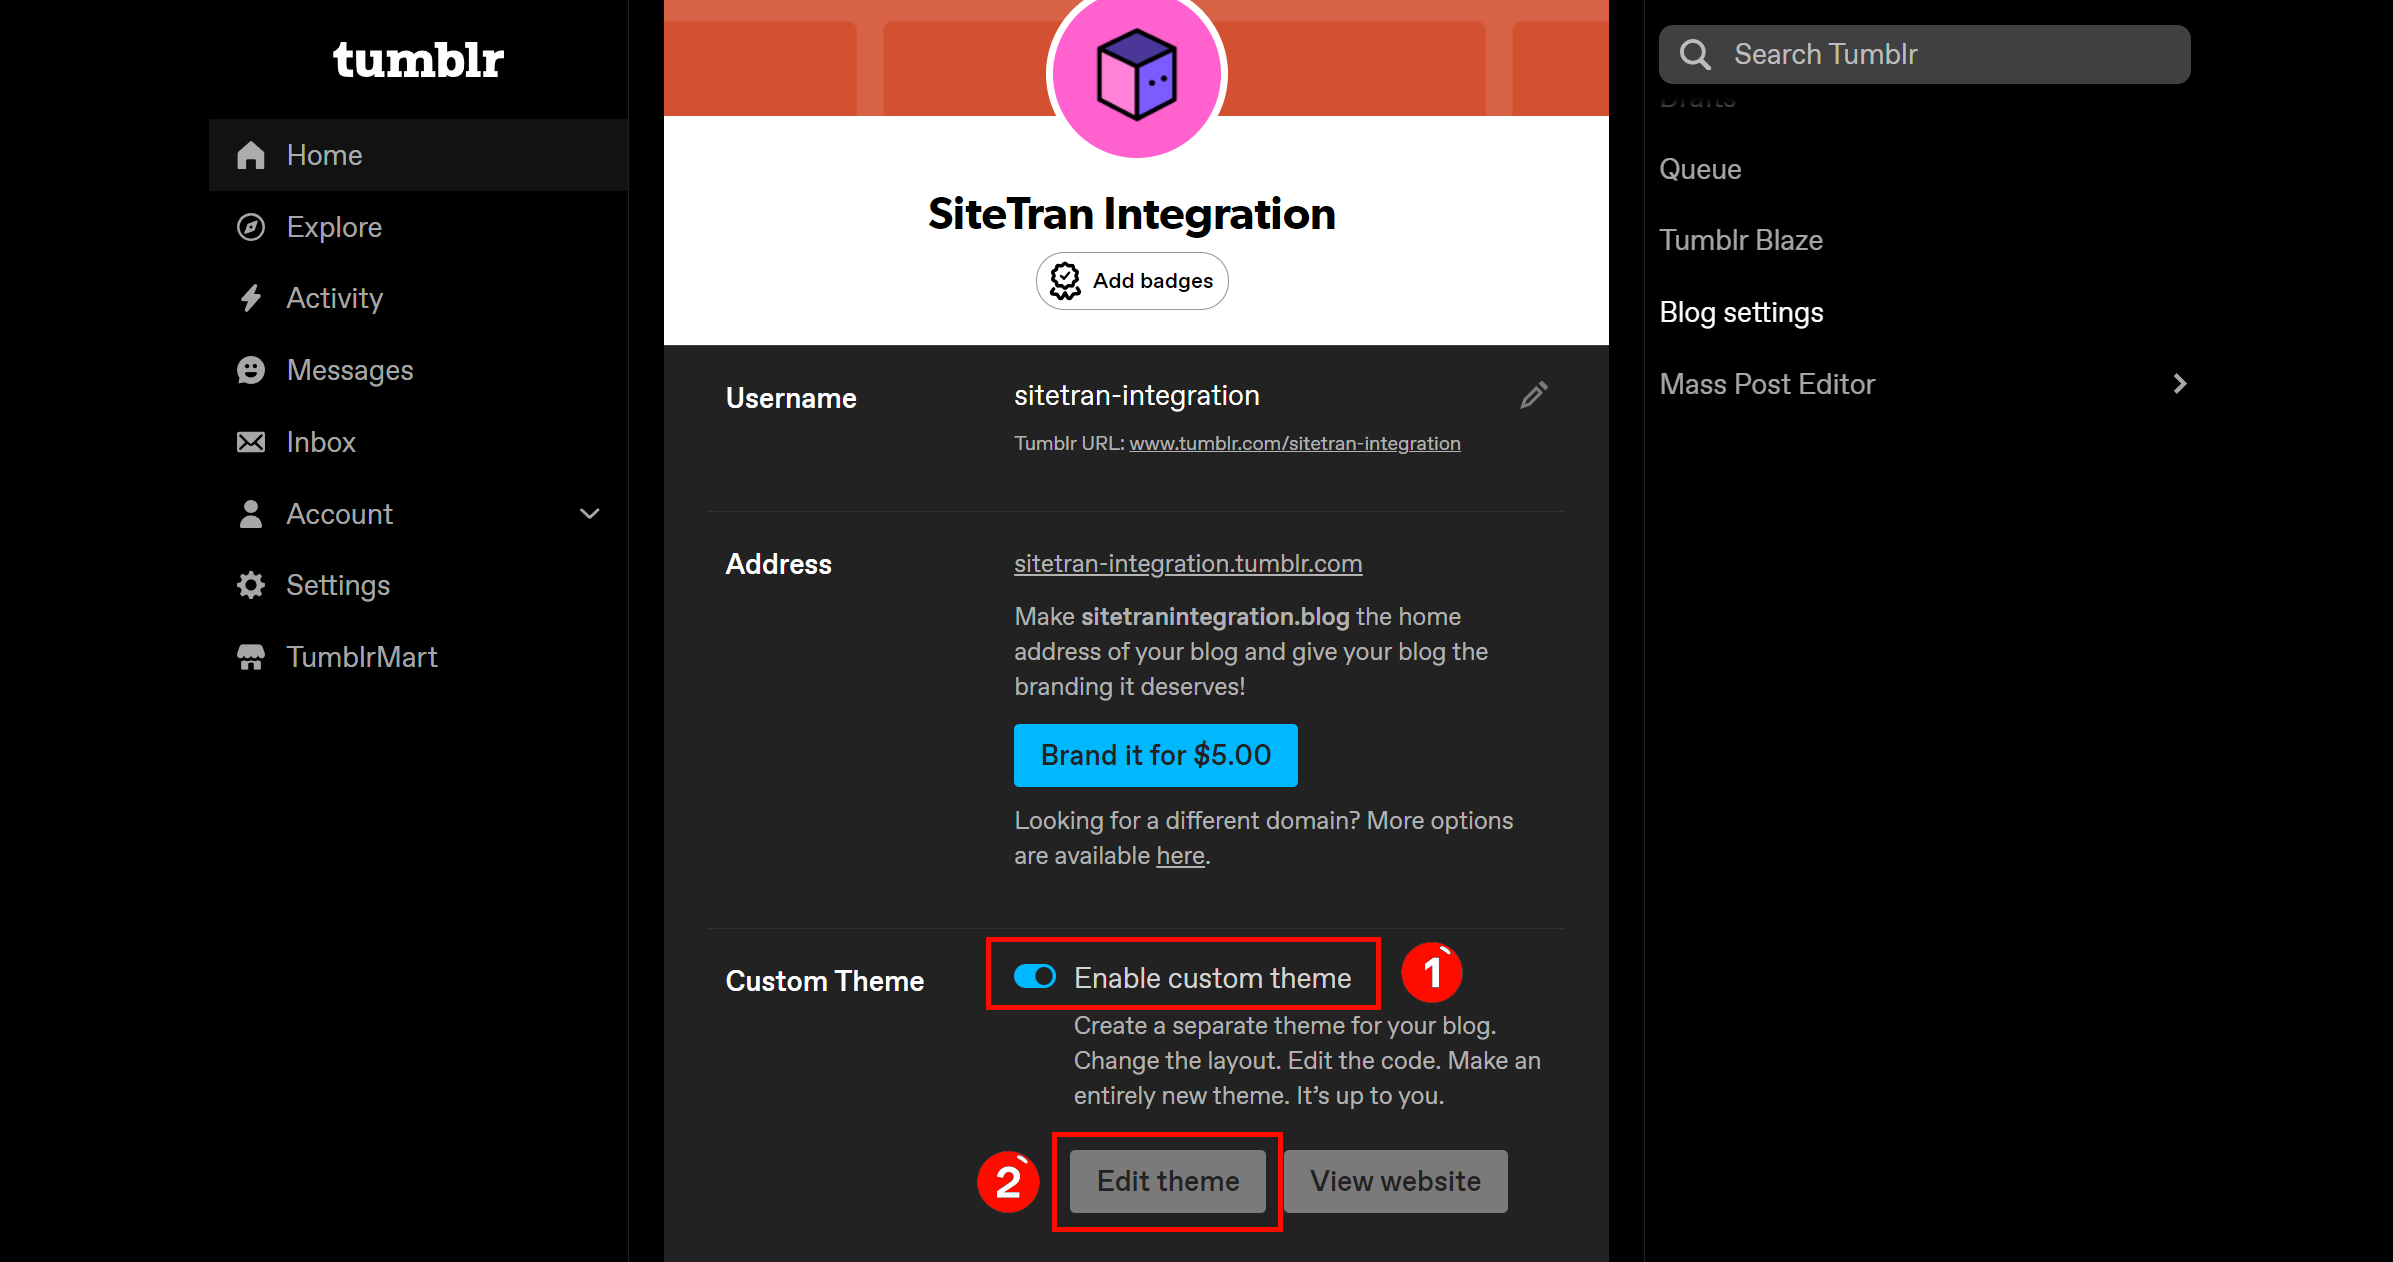Open Explore in sidebar
Viewport: 2393px width, 1262px height.
pos(419,227)
